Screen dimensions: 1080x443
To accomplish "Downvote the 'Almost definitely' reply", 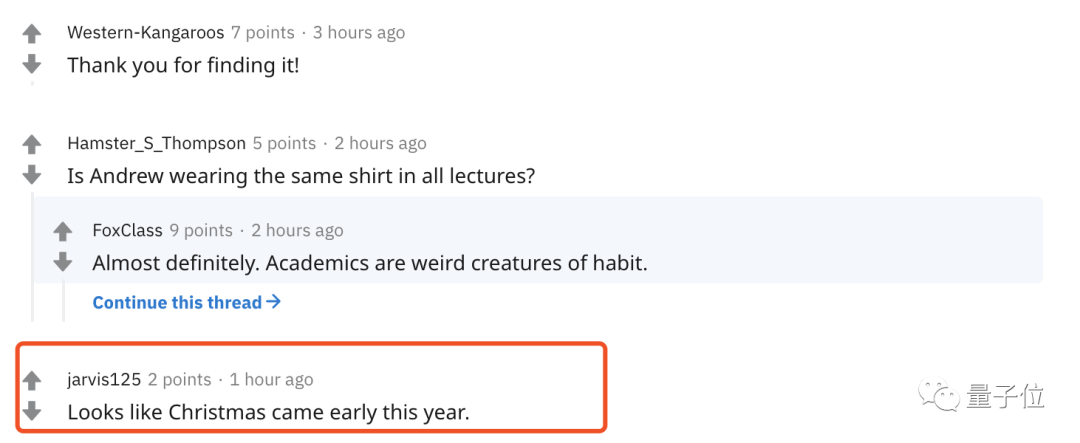I will tap(63, 262).
